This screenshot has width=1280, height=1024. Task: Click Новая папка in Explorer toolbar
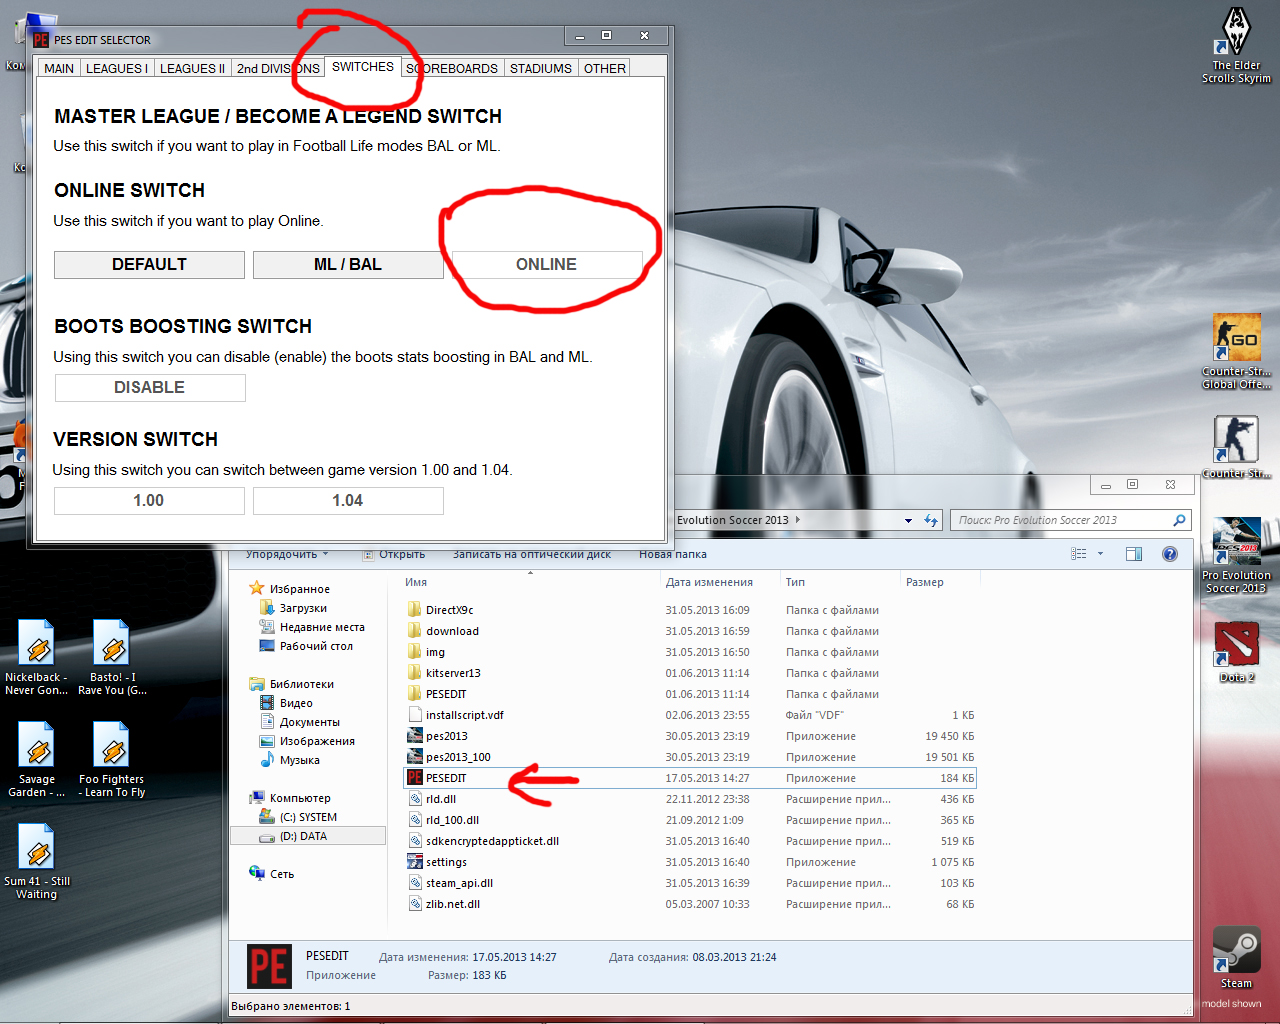click(x=673, y=554)
